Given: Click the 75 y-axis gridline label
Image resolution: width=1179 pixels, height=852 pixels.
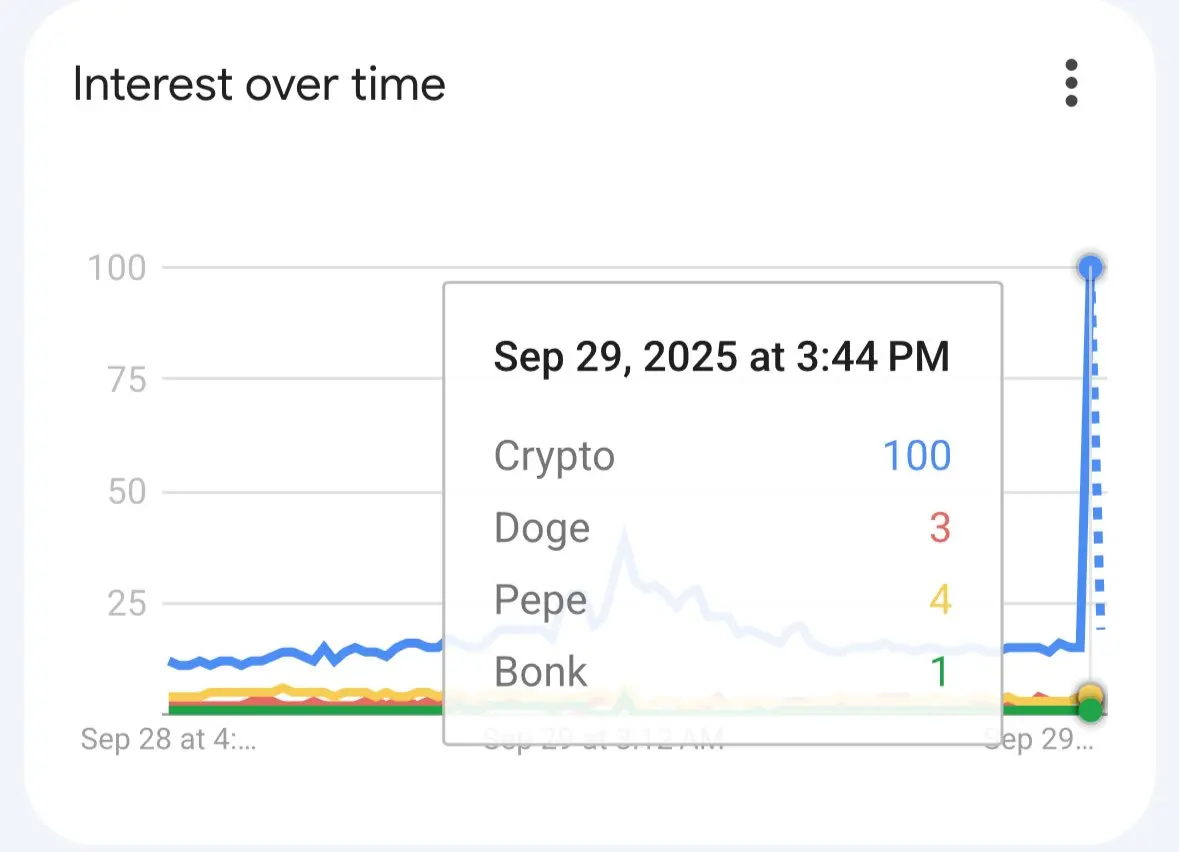Looking at the screenshot, I should point(127,380).
